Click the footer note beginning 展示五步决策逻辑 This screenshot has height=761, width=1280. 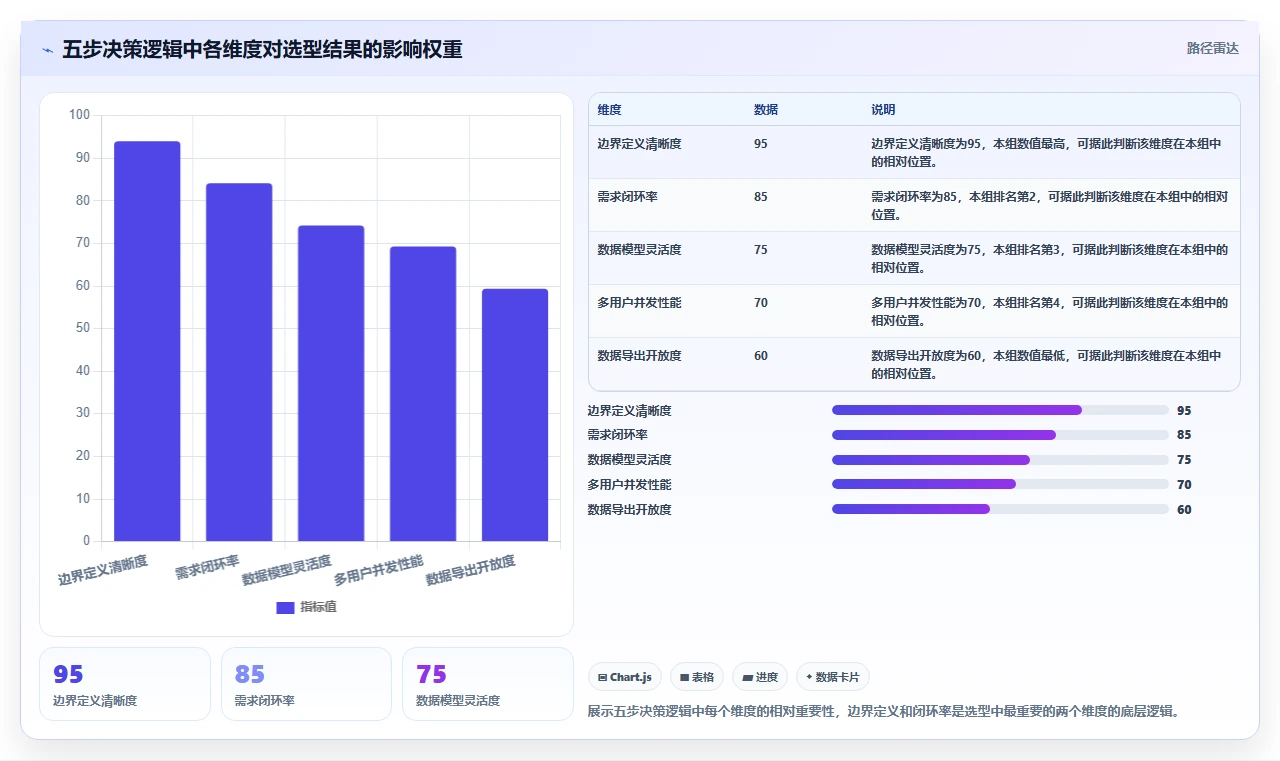click(885, 711)
